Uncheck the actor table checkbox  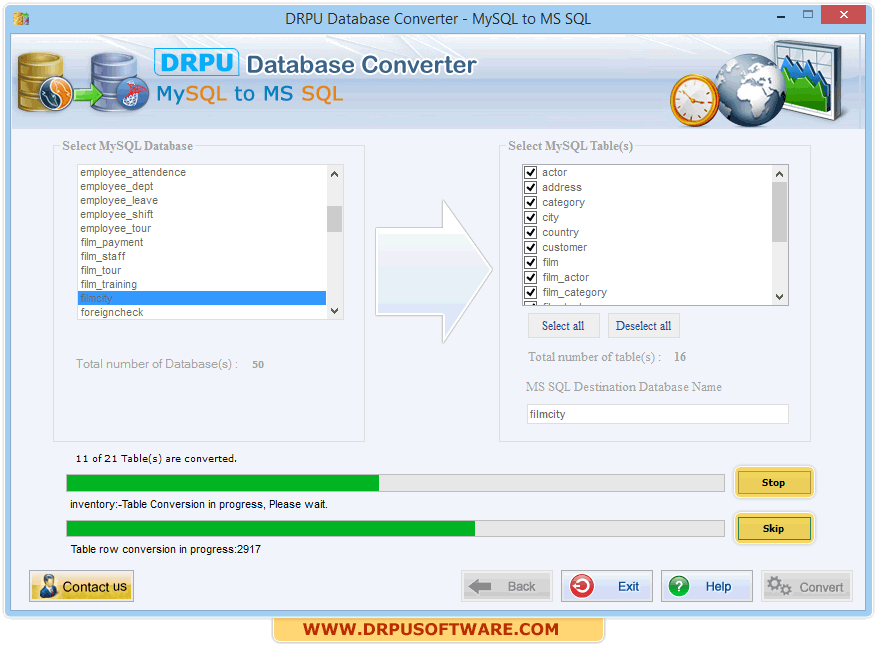[x=530, y=172]
